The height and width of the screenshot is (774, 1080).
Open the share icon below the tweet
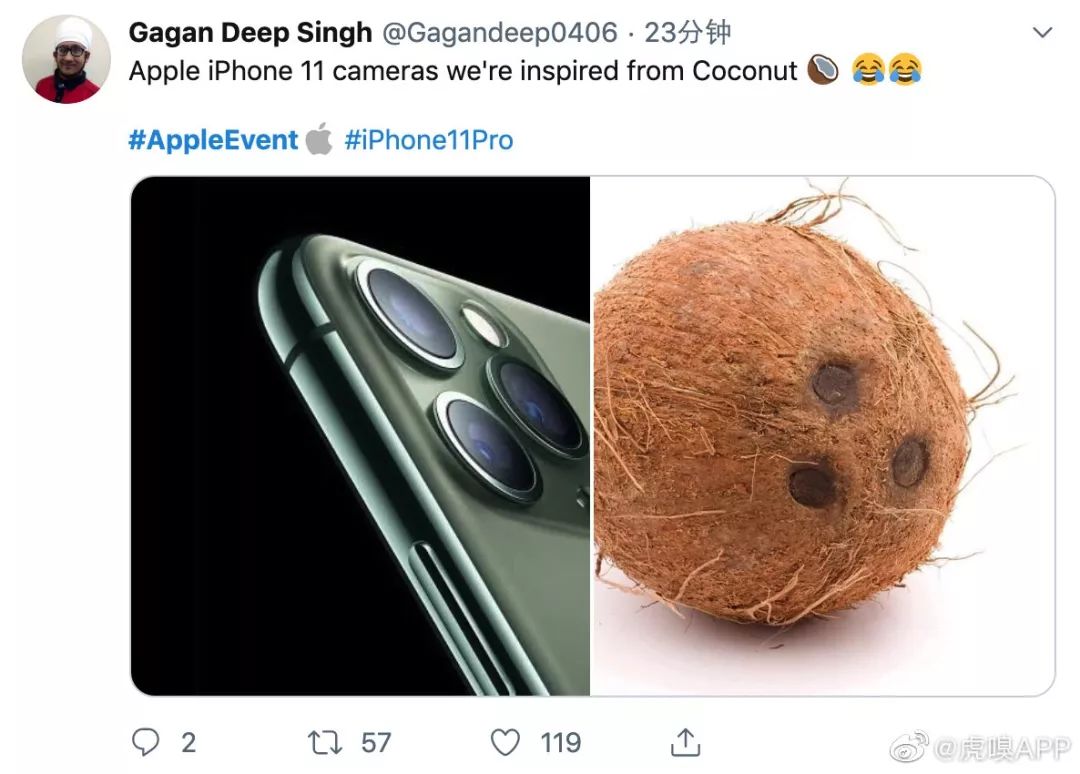coord(685,742)
